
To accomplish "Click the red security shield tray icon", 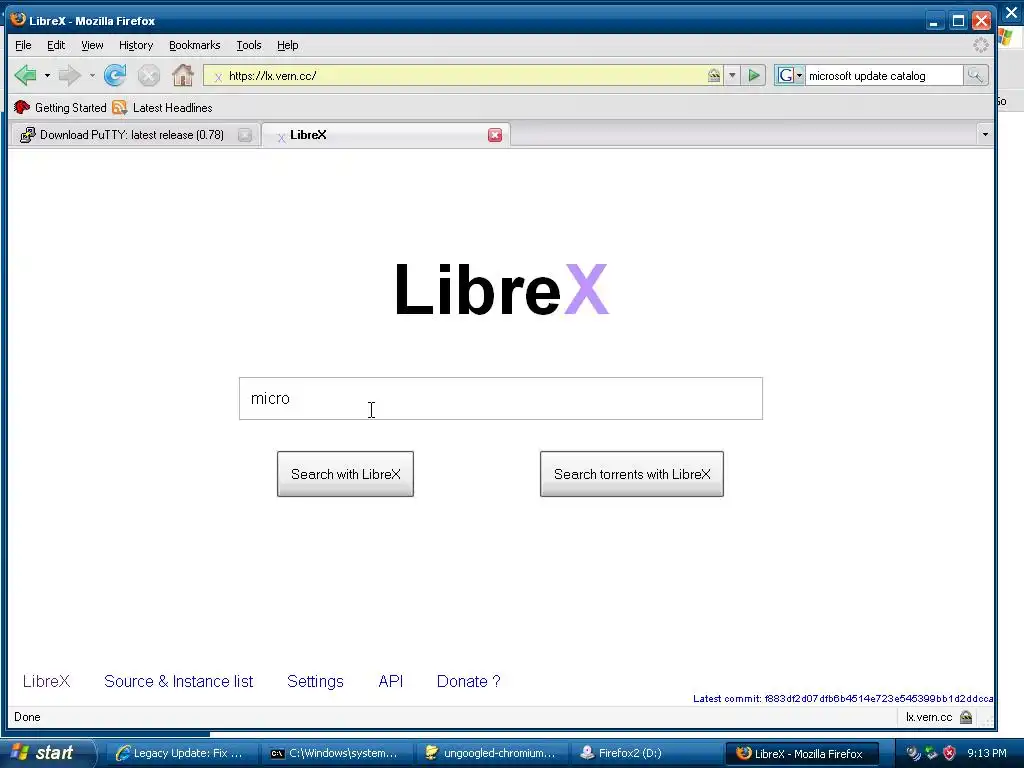I will [950, 753].
